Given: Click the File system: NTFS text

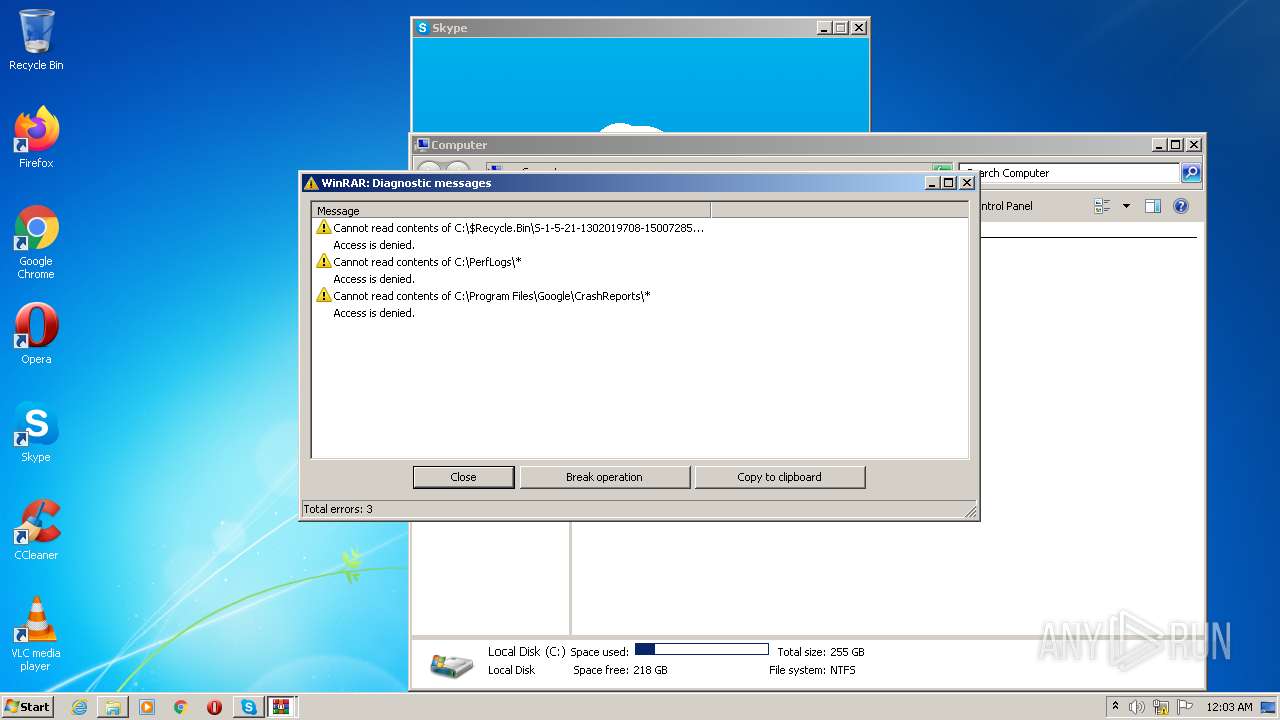Looking at the screenshot, I should click(812, 670).
